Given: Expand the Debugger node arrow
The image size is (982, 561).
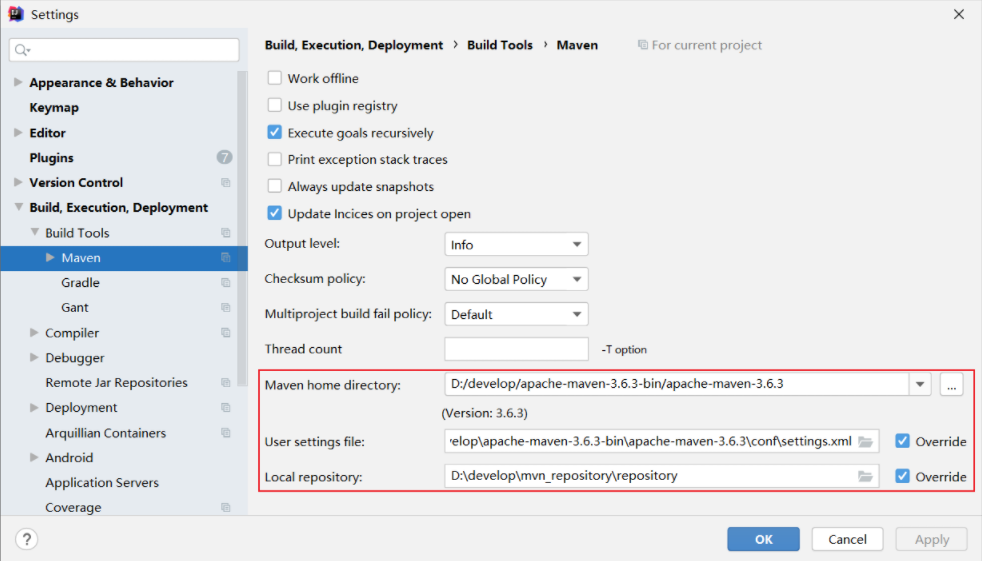Looking at the screenshot, I should [34, 358].
